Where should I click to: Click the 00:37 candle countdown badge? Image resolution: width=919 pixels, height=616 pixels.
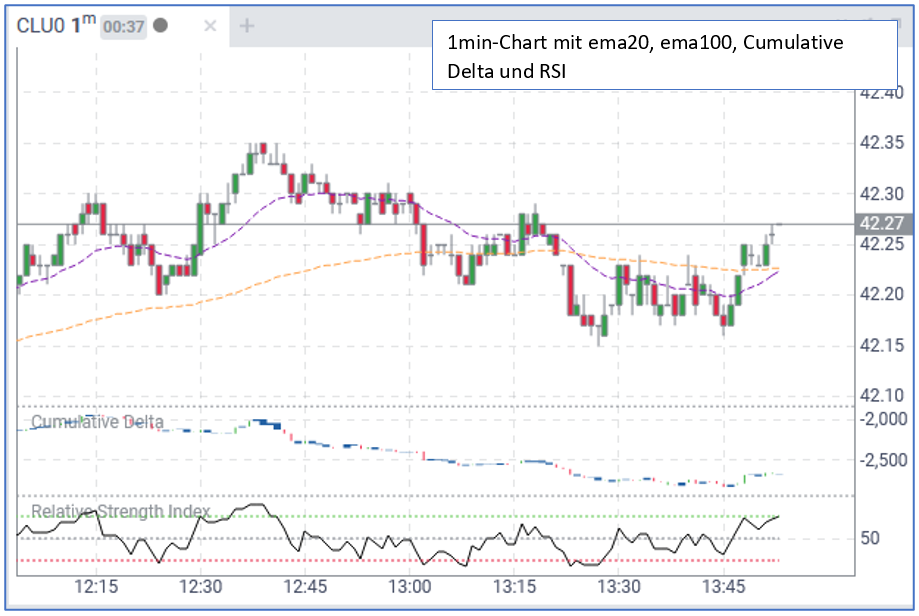click(x=123, y=27)
